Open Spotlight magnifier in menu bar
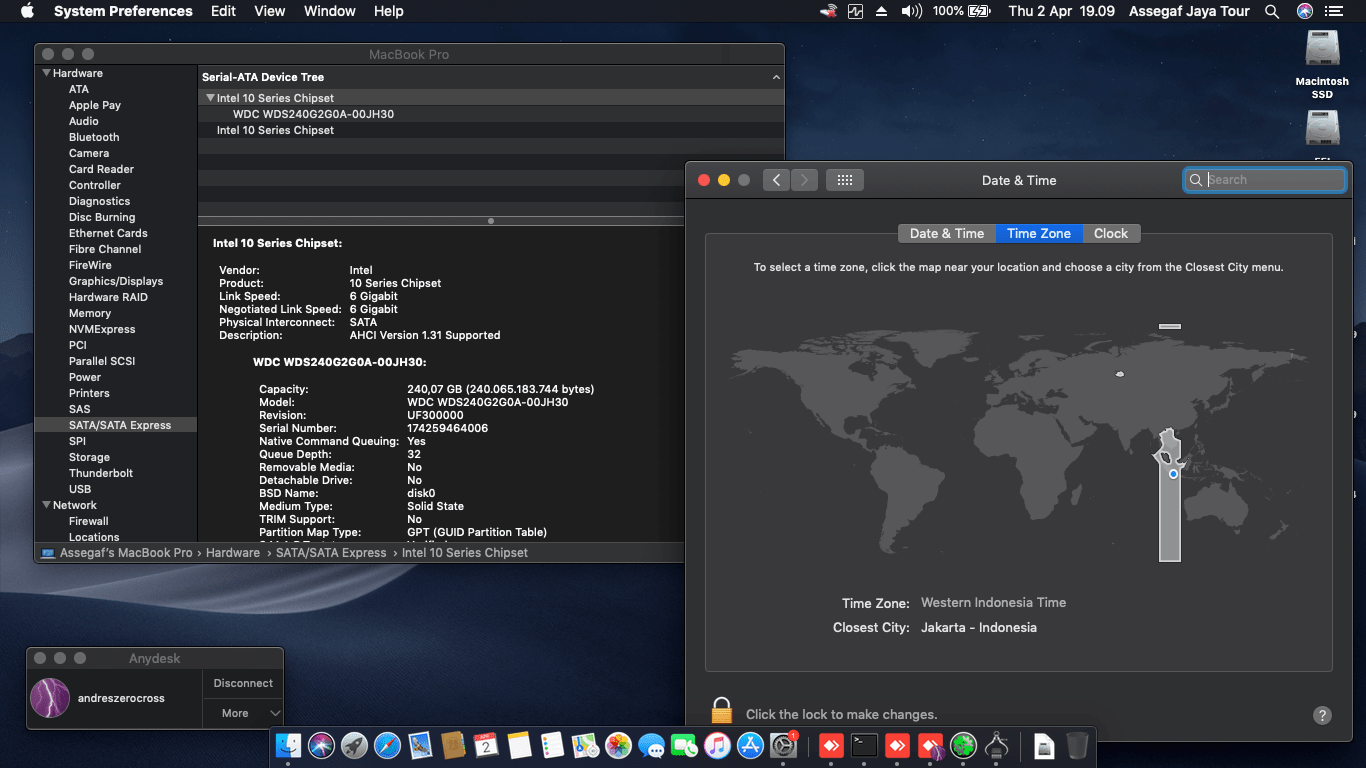 click(1272, 11)
